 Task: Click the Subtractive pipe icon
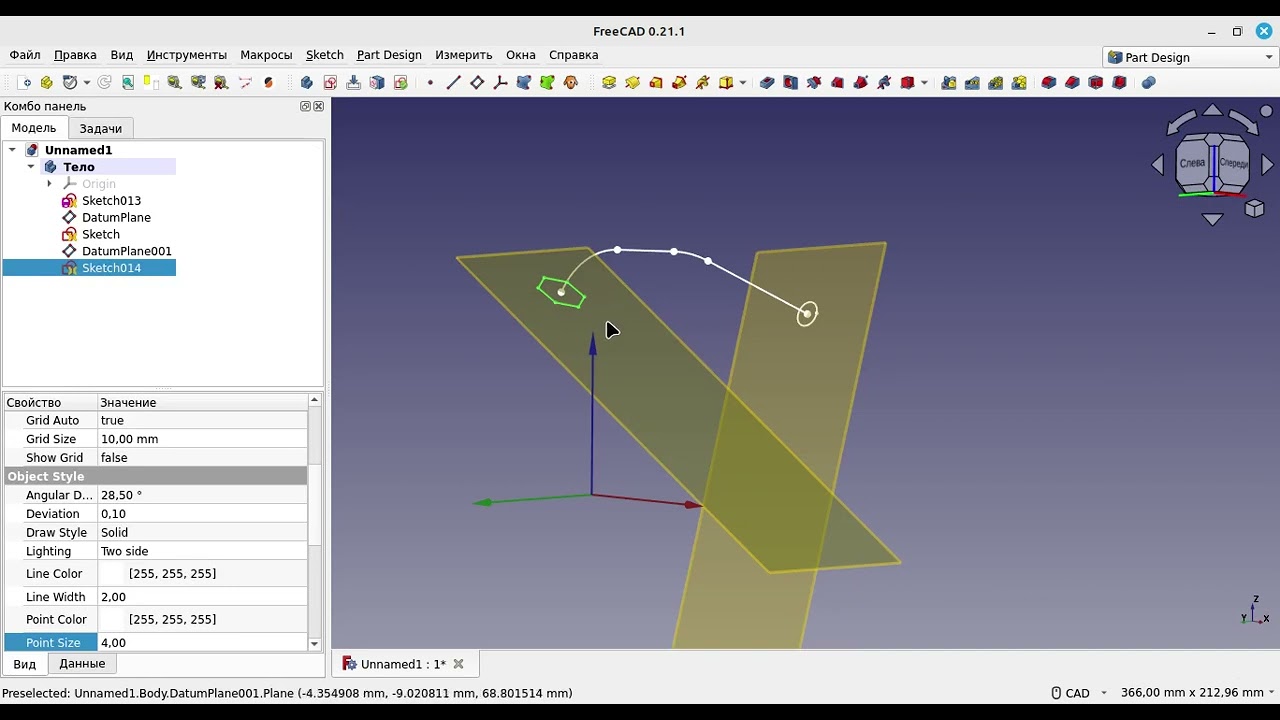[860, 83]
